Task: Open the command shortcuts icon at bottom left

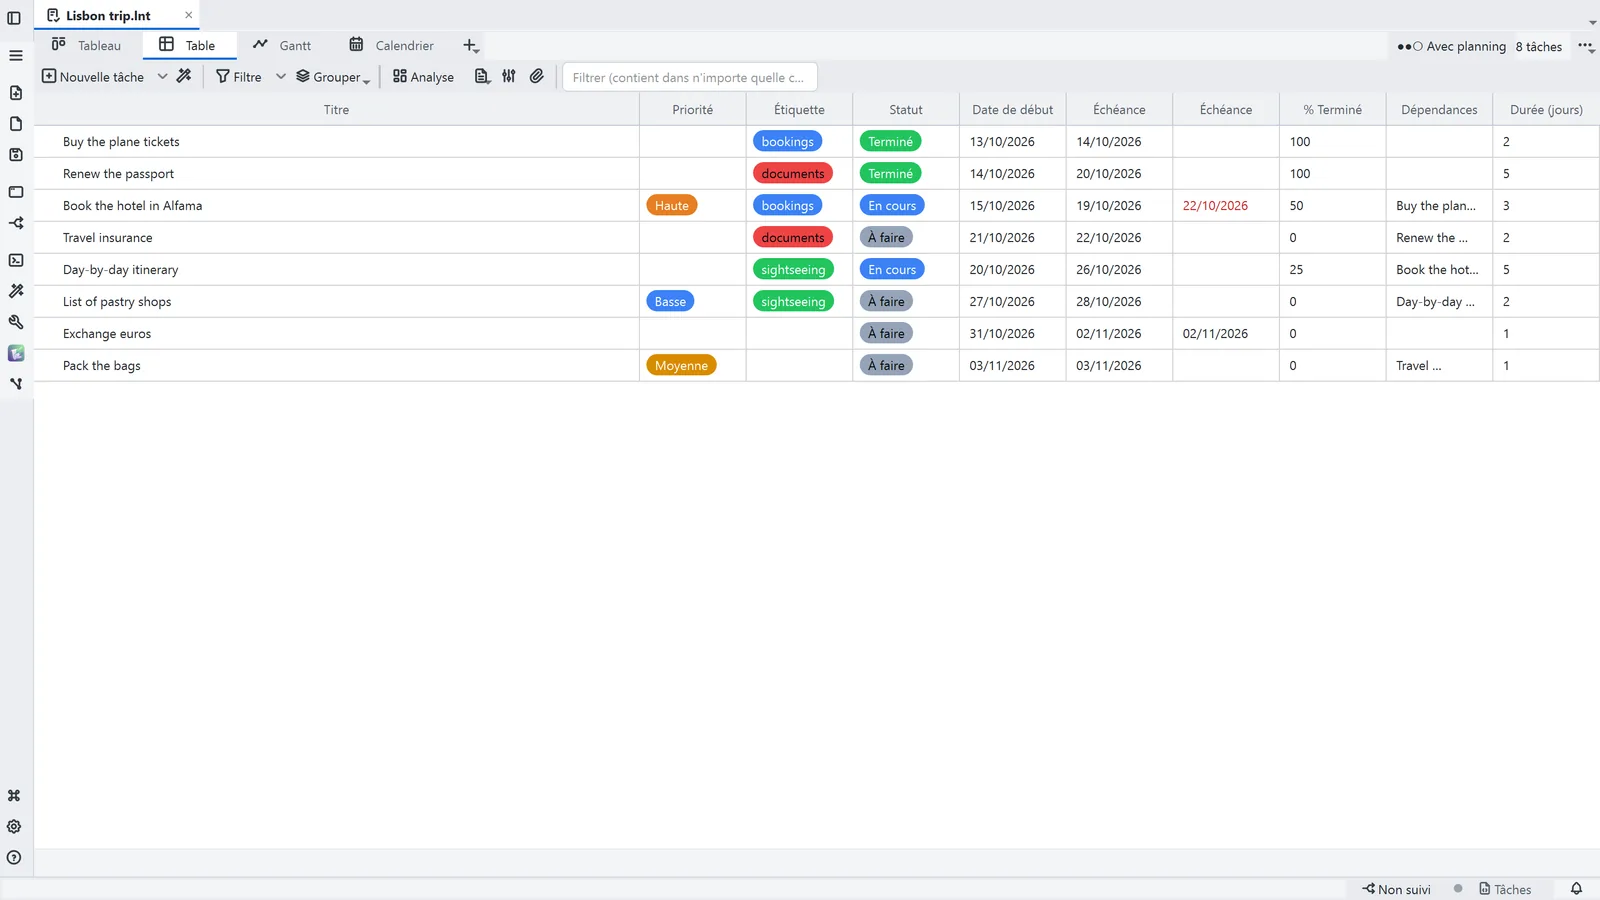Action: [14, 796]
